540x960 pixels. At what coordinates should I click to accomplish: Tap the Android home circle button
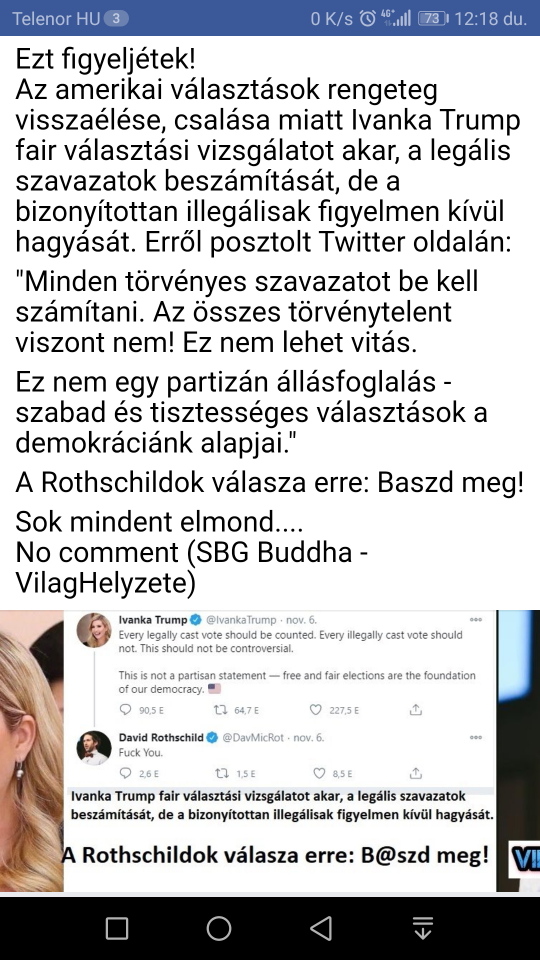(219, 928)
